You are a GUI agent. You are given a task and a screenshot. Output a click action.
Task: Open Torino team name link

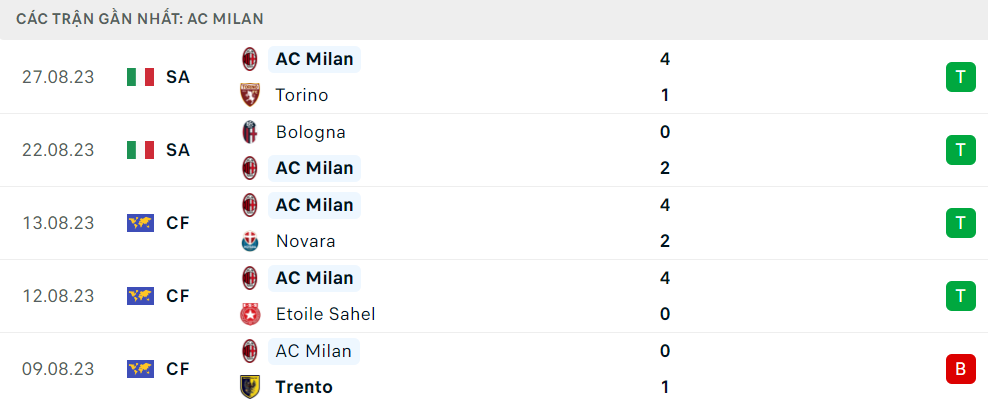(302, 95)
